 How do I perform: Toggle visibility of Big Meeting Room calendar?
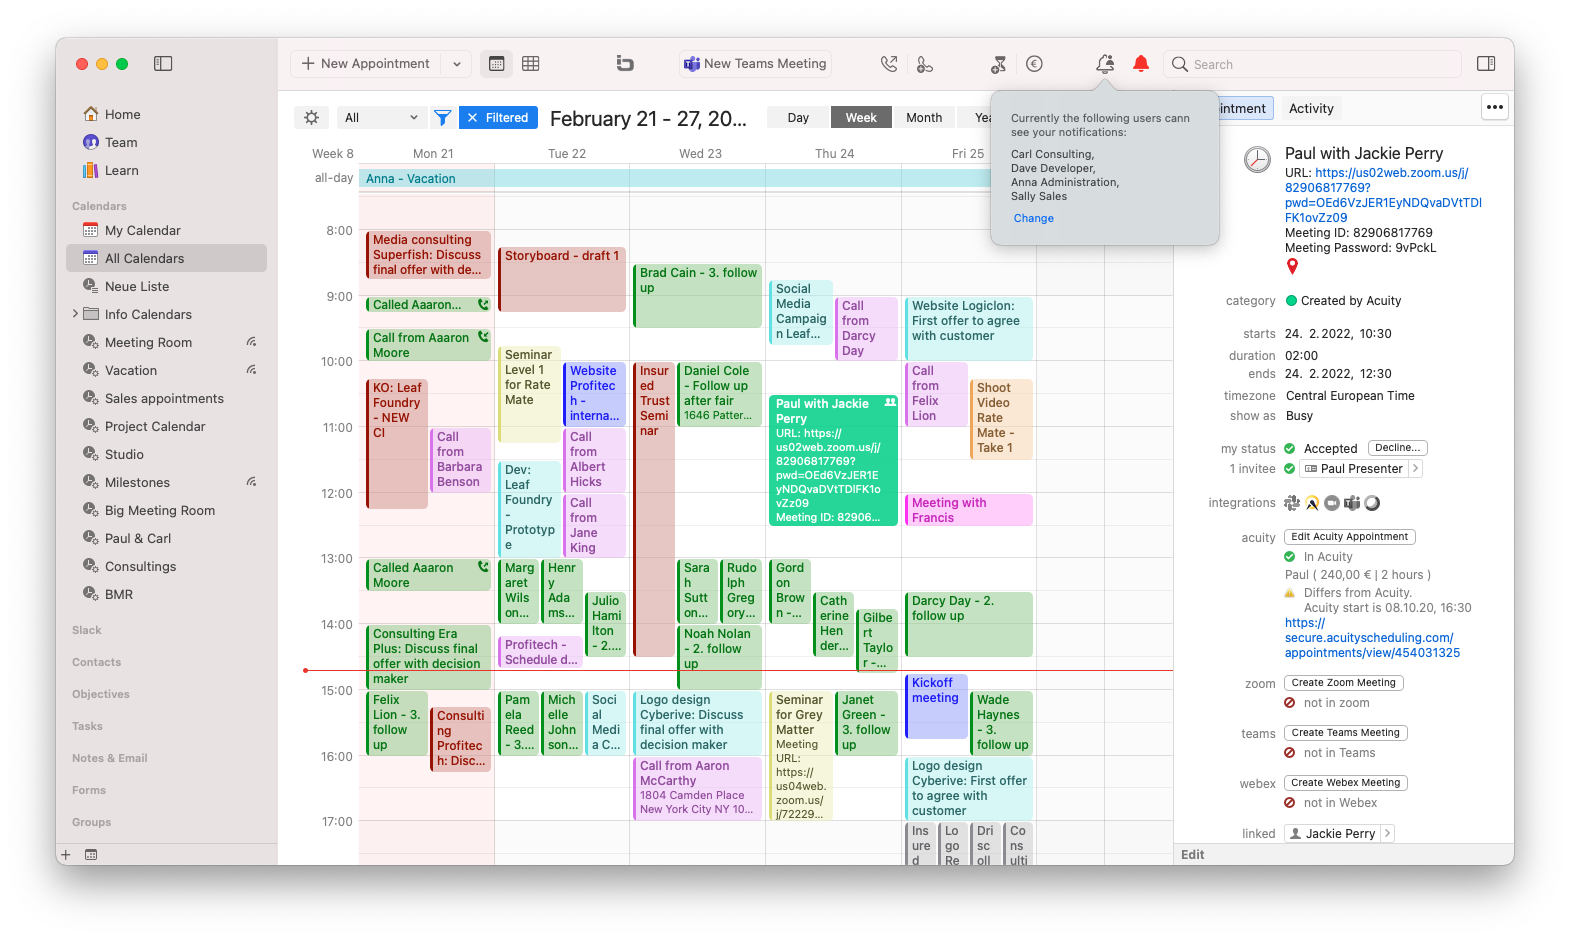[x=91, y=510]
